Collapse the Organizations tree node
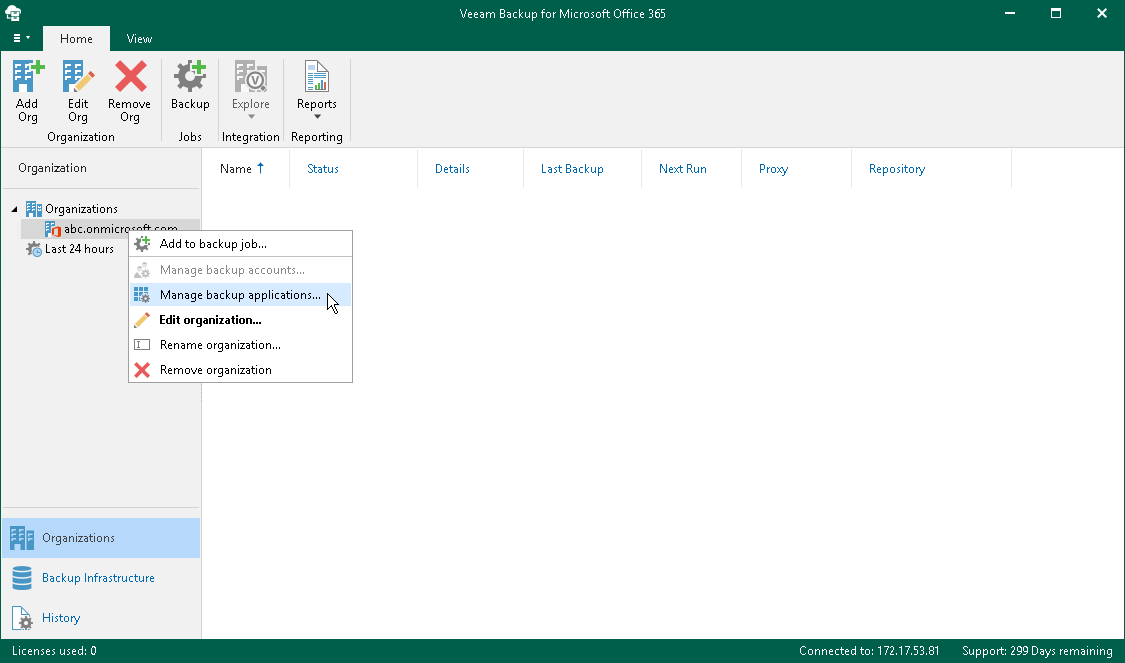 [14, 209]
